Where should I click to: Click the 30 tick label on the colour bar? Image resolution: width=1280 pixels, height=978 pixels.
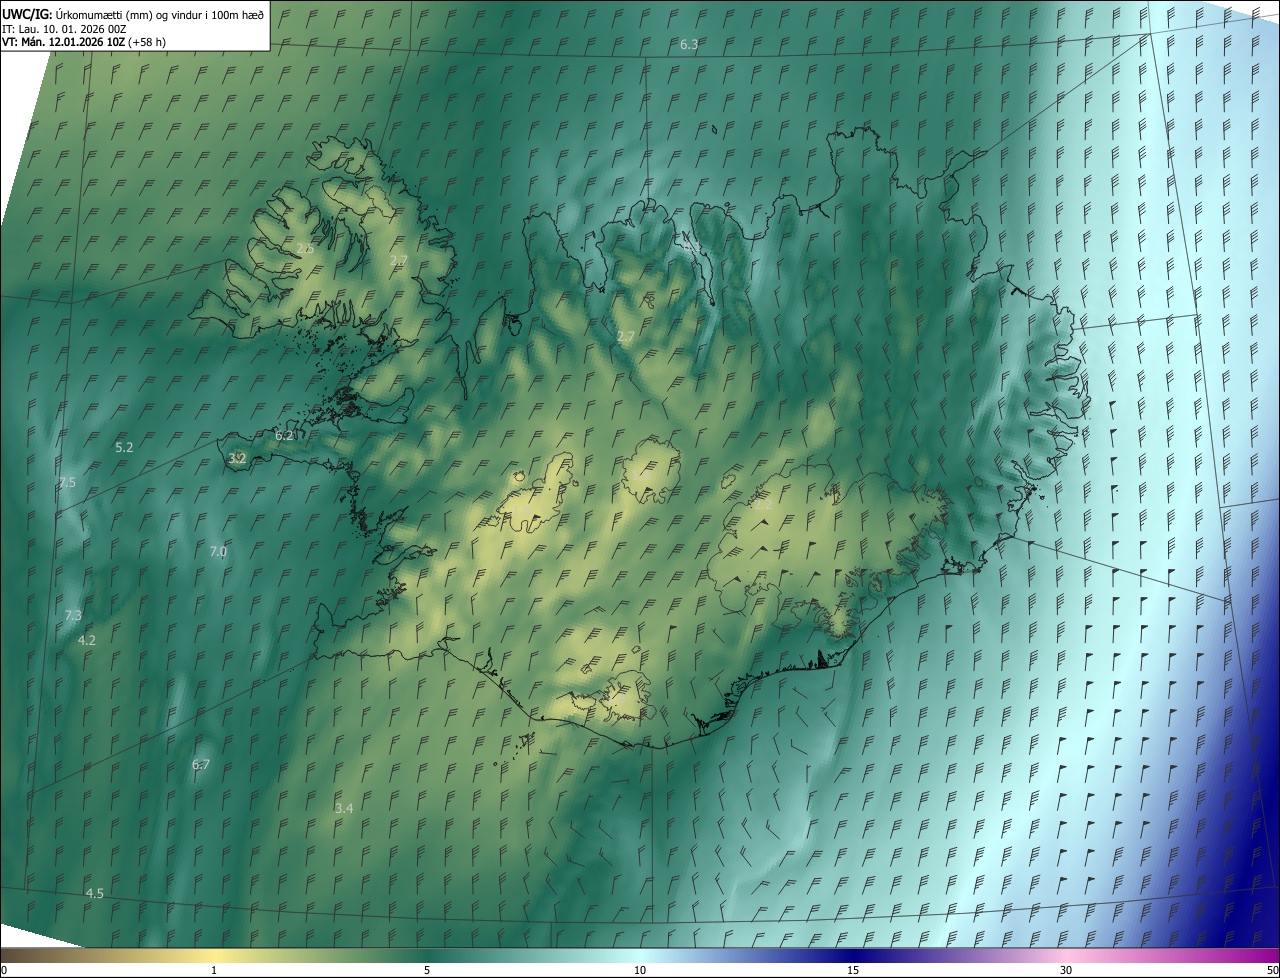click(x=1066, y=970)
